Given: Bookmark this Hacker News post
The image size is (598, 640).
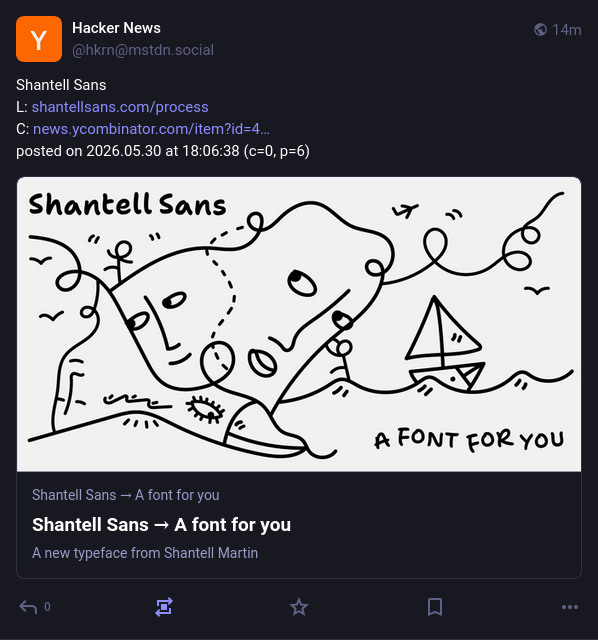Looking at the screenshot, I should tap(435, 607).
